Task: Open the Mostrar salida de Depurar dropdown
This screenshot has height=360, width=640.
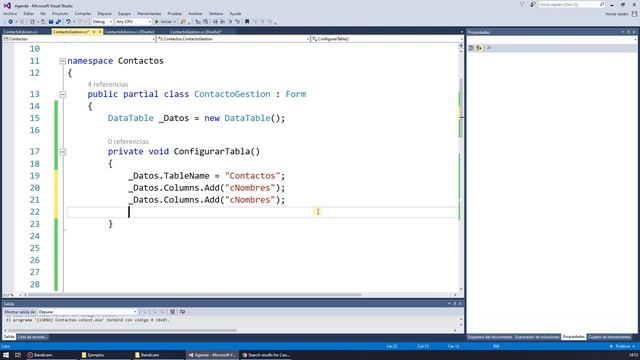Action: pos(87,312)
